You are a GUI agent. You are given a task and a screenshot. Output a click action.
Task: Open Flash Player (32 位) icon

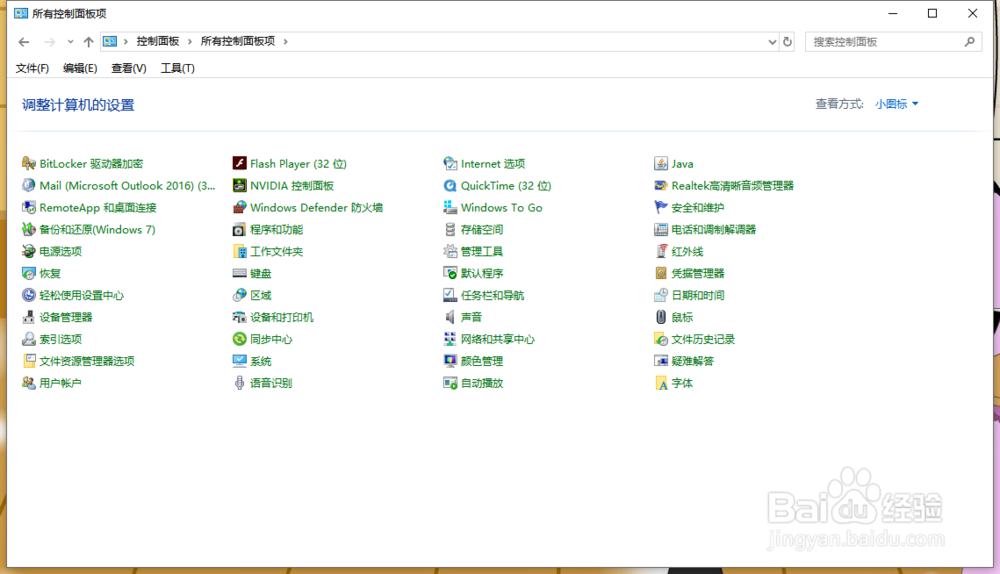239,163
